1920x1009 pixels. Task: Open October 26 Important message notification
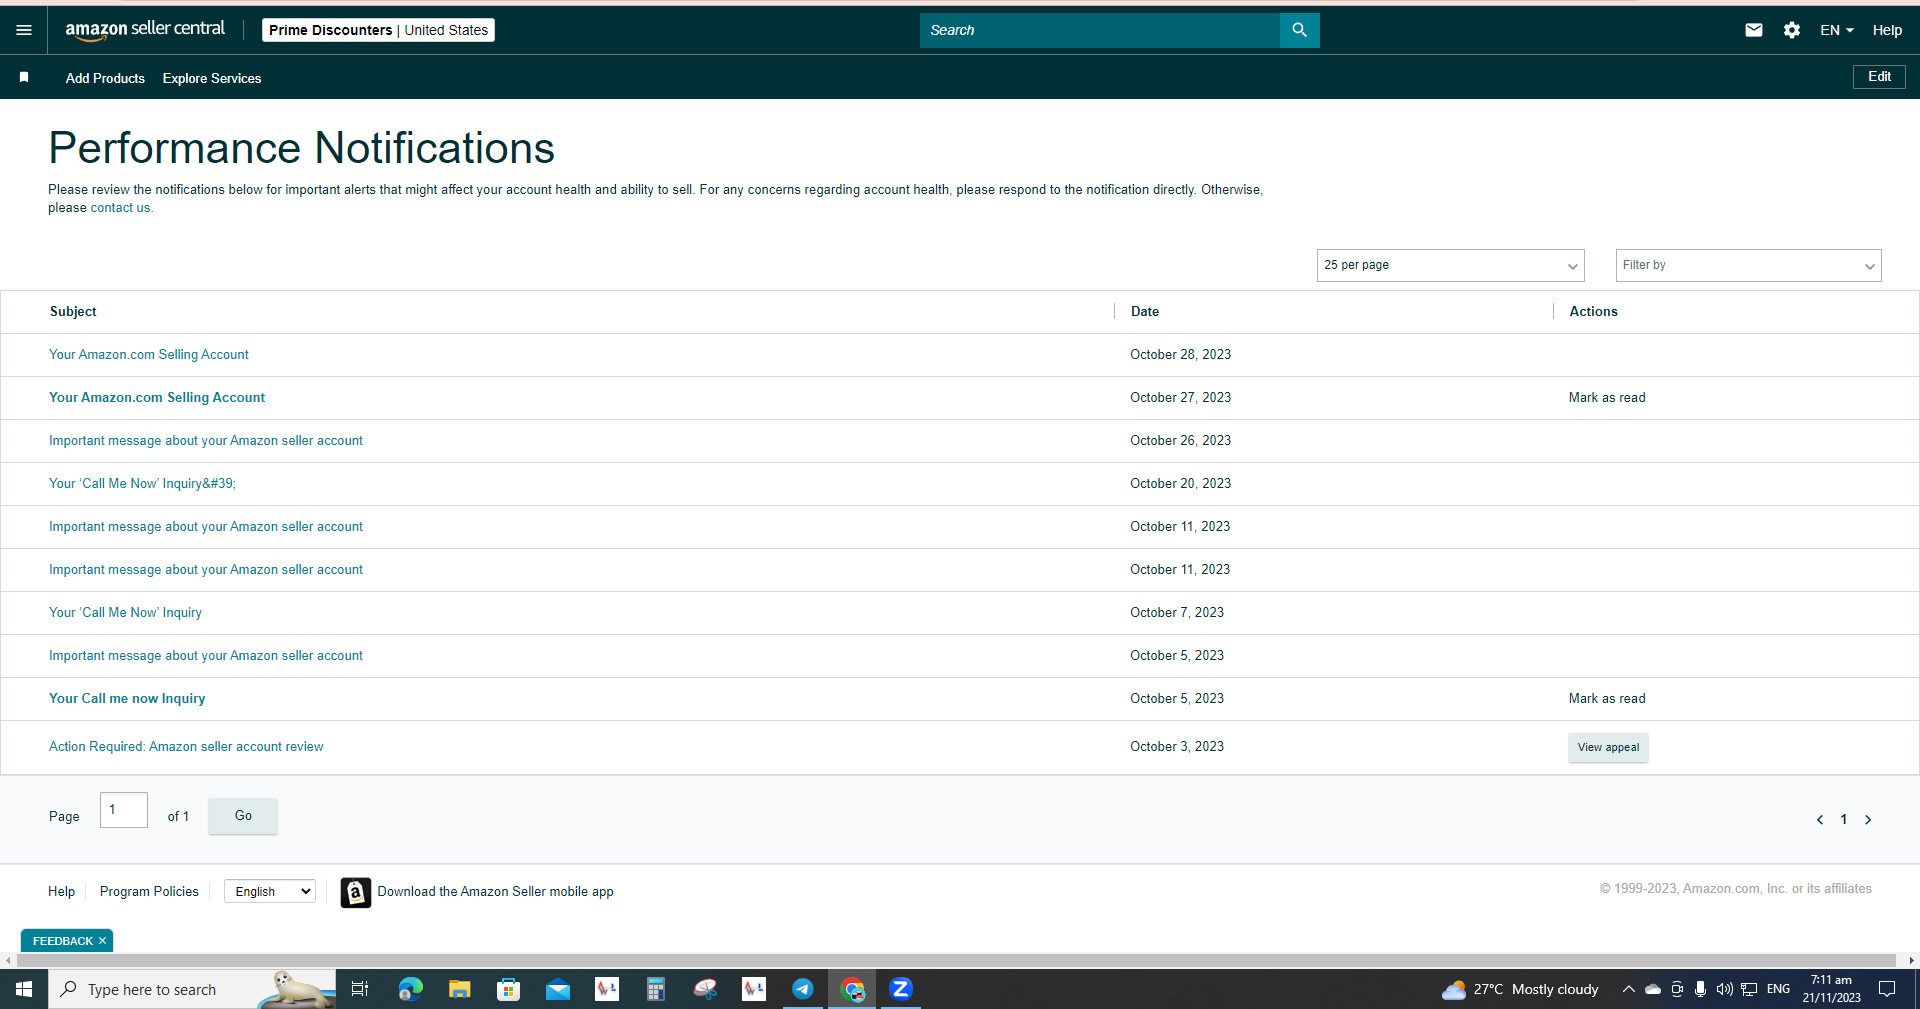point(205,440)
